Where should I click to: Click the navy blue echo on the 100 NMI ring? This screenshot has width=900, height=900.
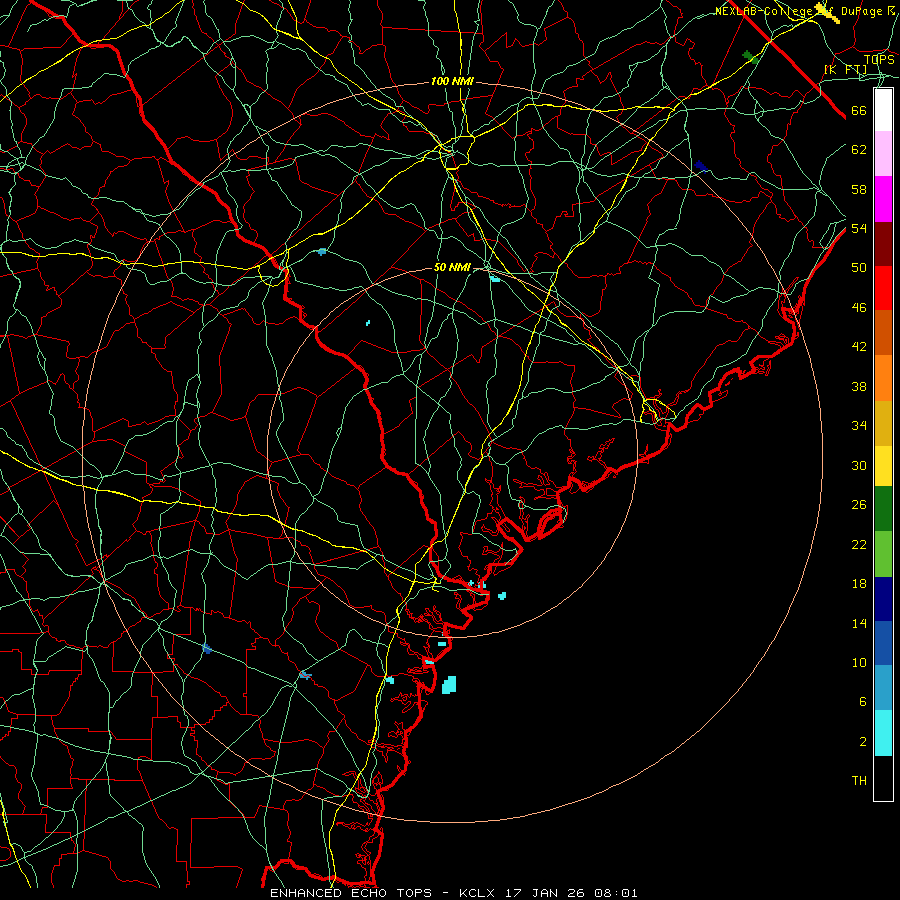pyautogui.click(x=700, y=166)
